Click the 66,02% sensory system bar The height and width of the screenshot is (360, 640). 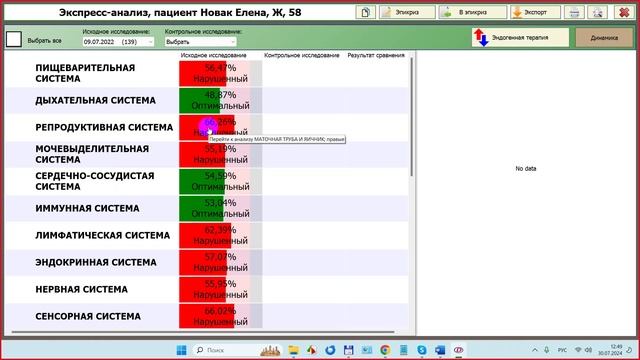pos(220,316)
